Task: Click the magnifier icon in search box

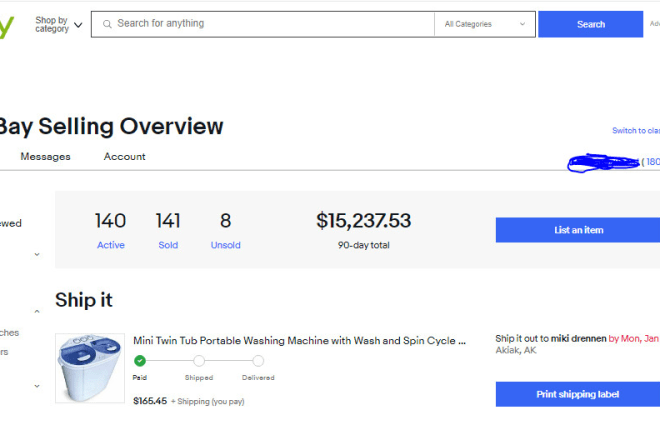Action: pos(107,24)
